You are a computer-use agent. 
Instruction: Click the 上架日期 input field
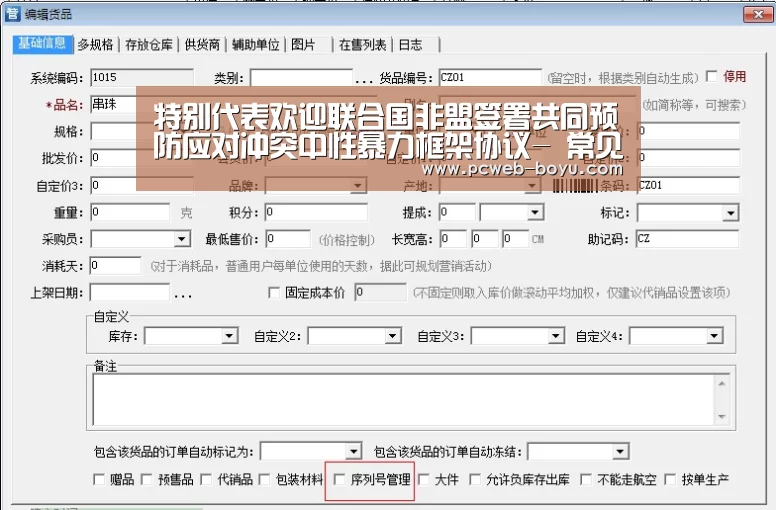click(x=130, y=292)
